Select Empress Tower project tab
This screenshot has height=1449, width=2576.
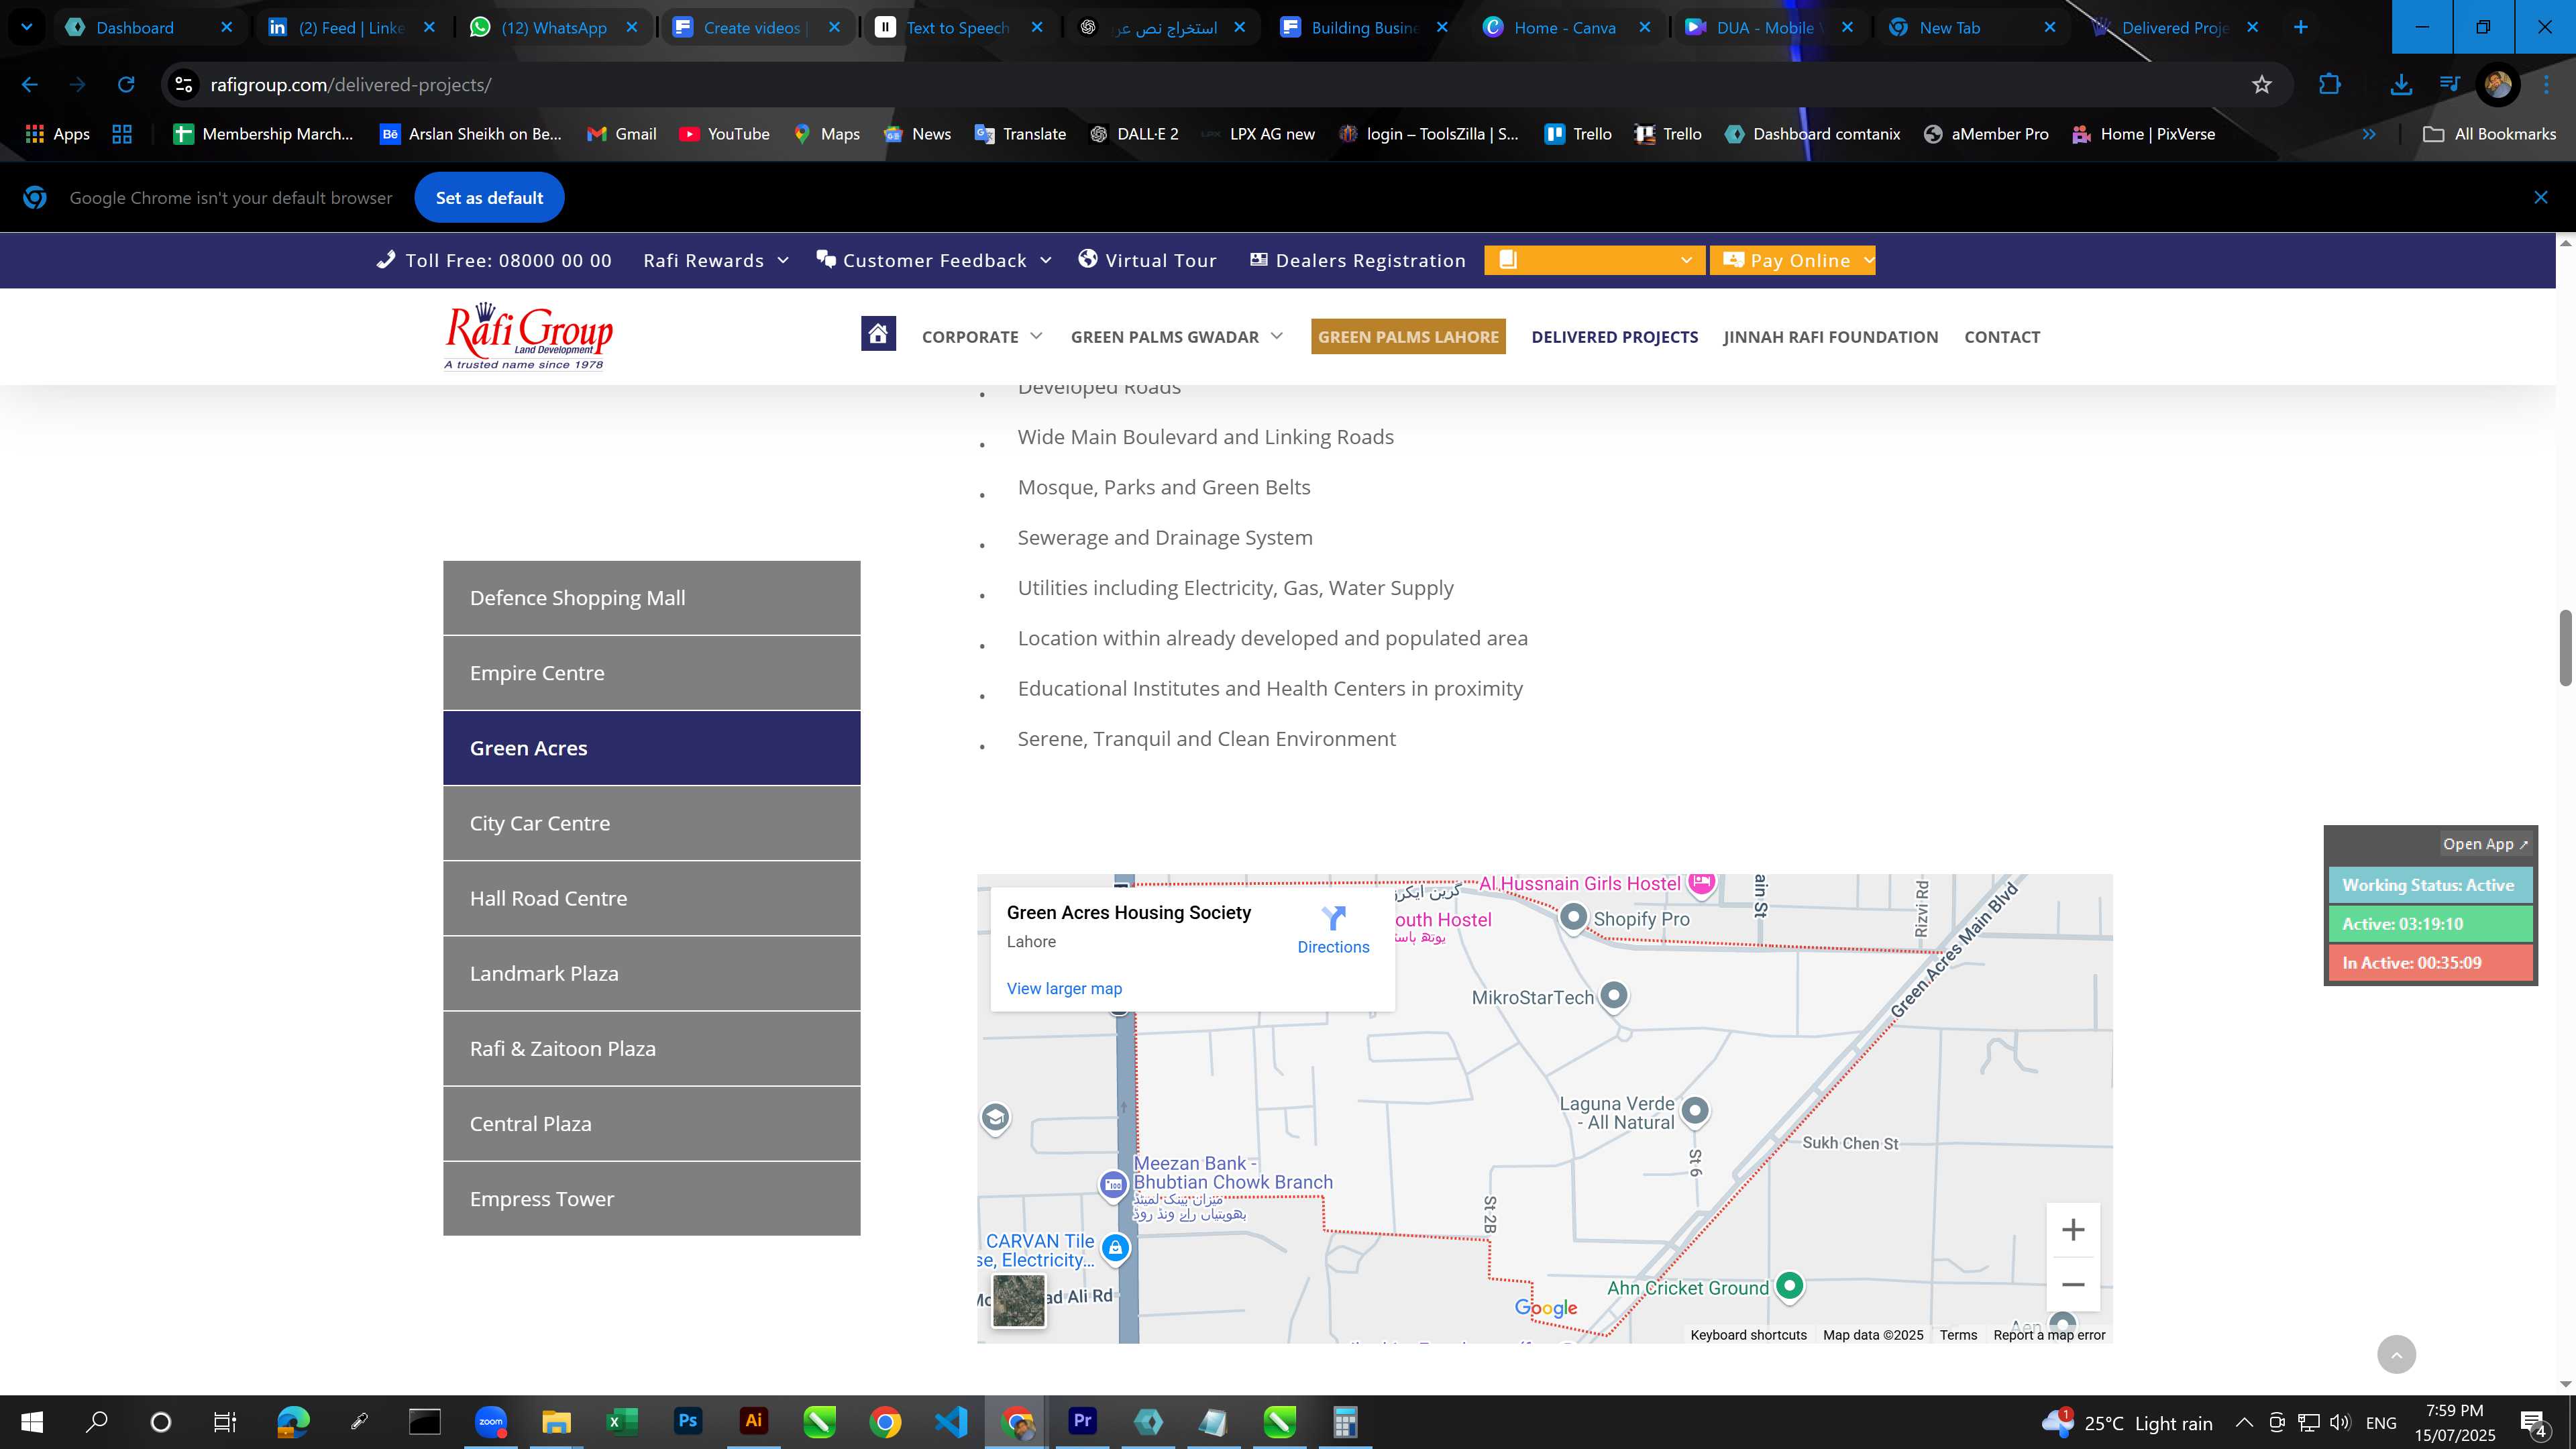[651, 1198]
